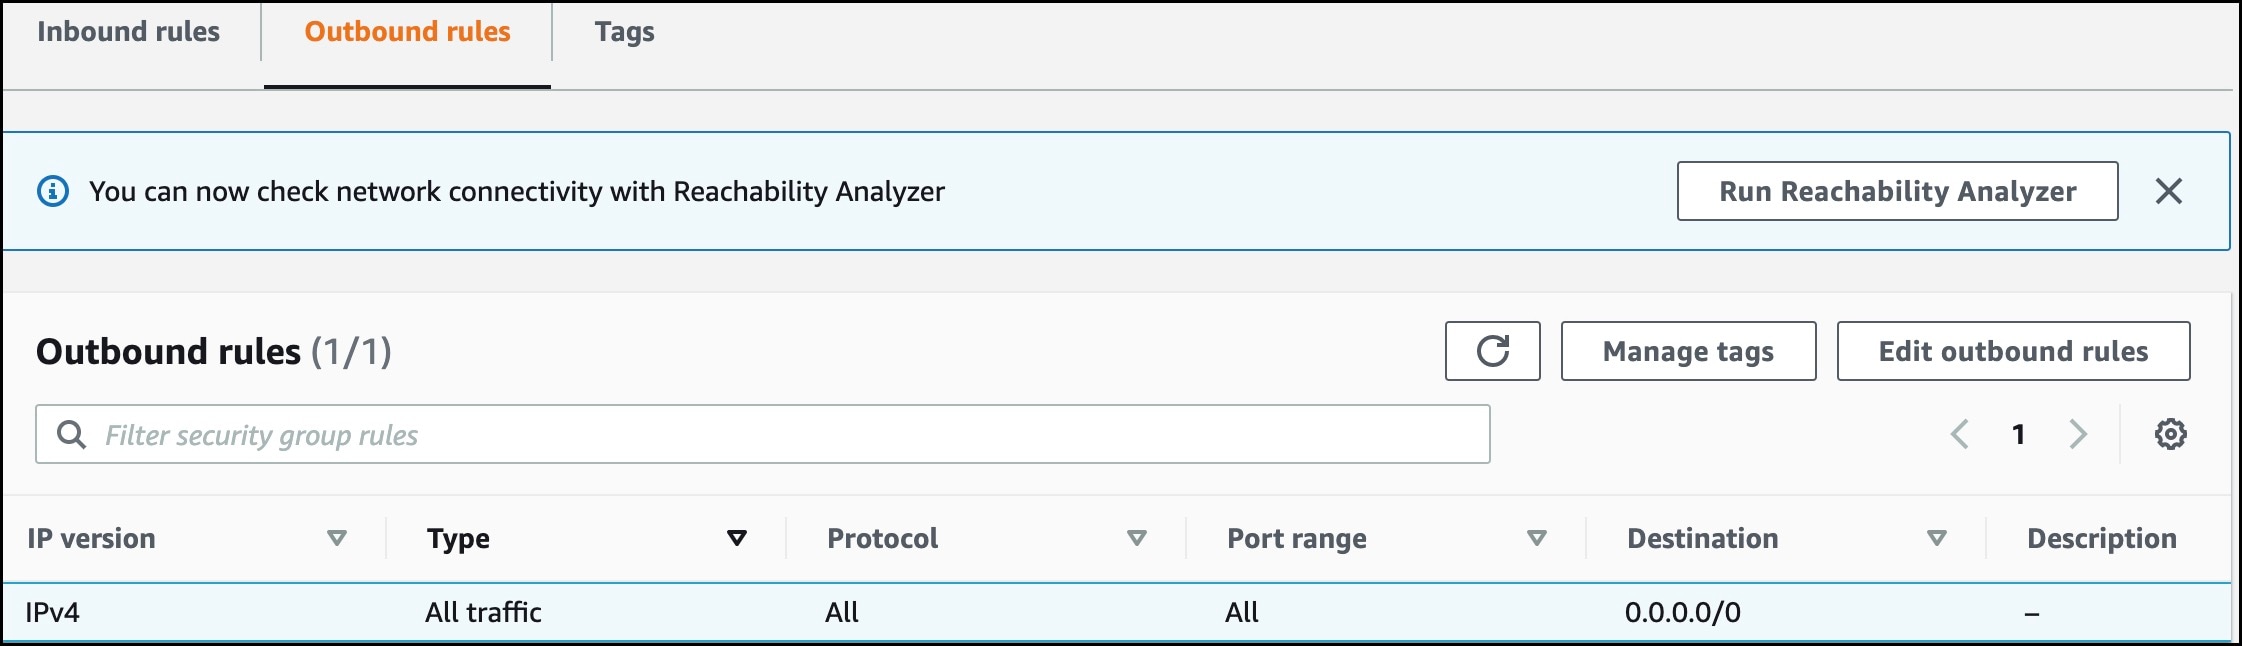Open the Type column filter
2242x646 pixels.
(x=737, y=538)
